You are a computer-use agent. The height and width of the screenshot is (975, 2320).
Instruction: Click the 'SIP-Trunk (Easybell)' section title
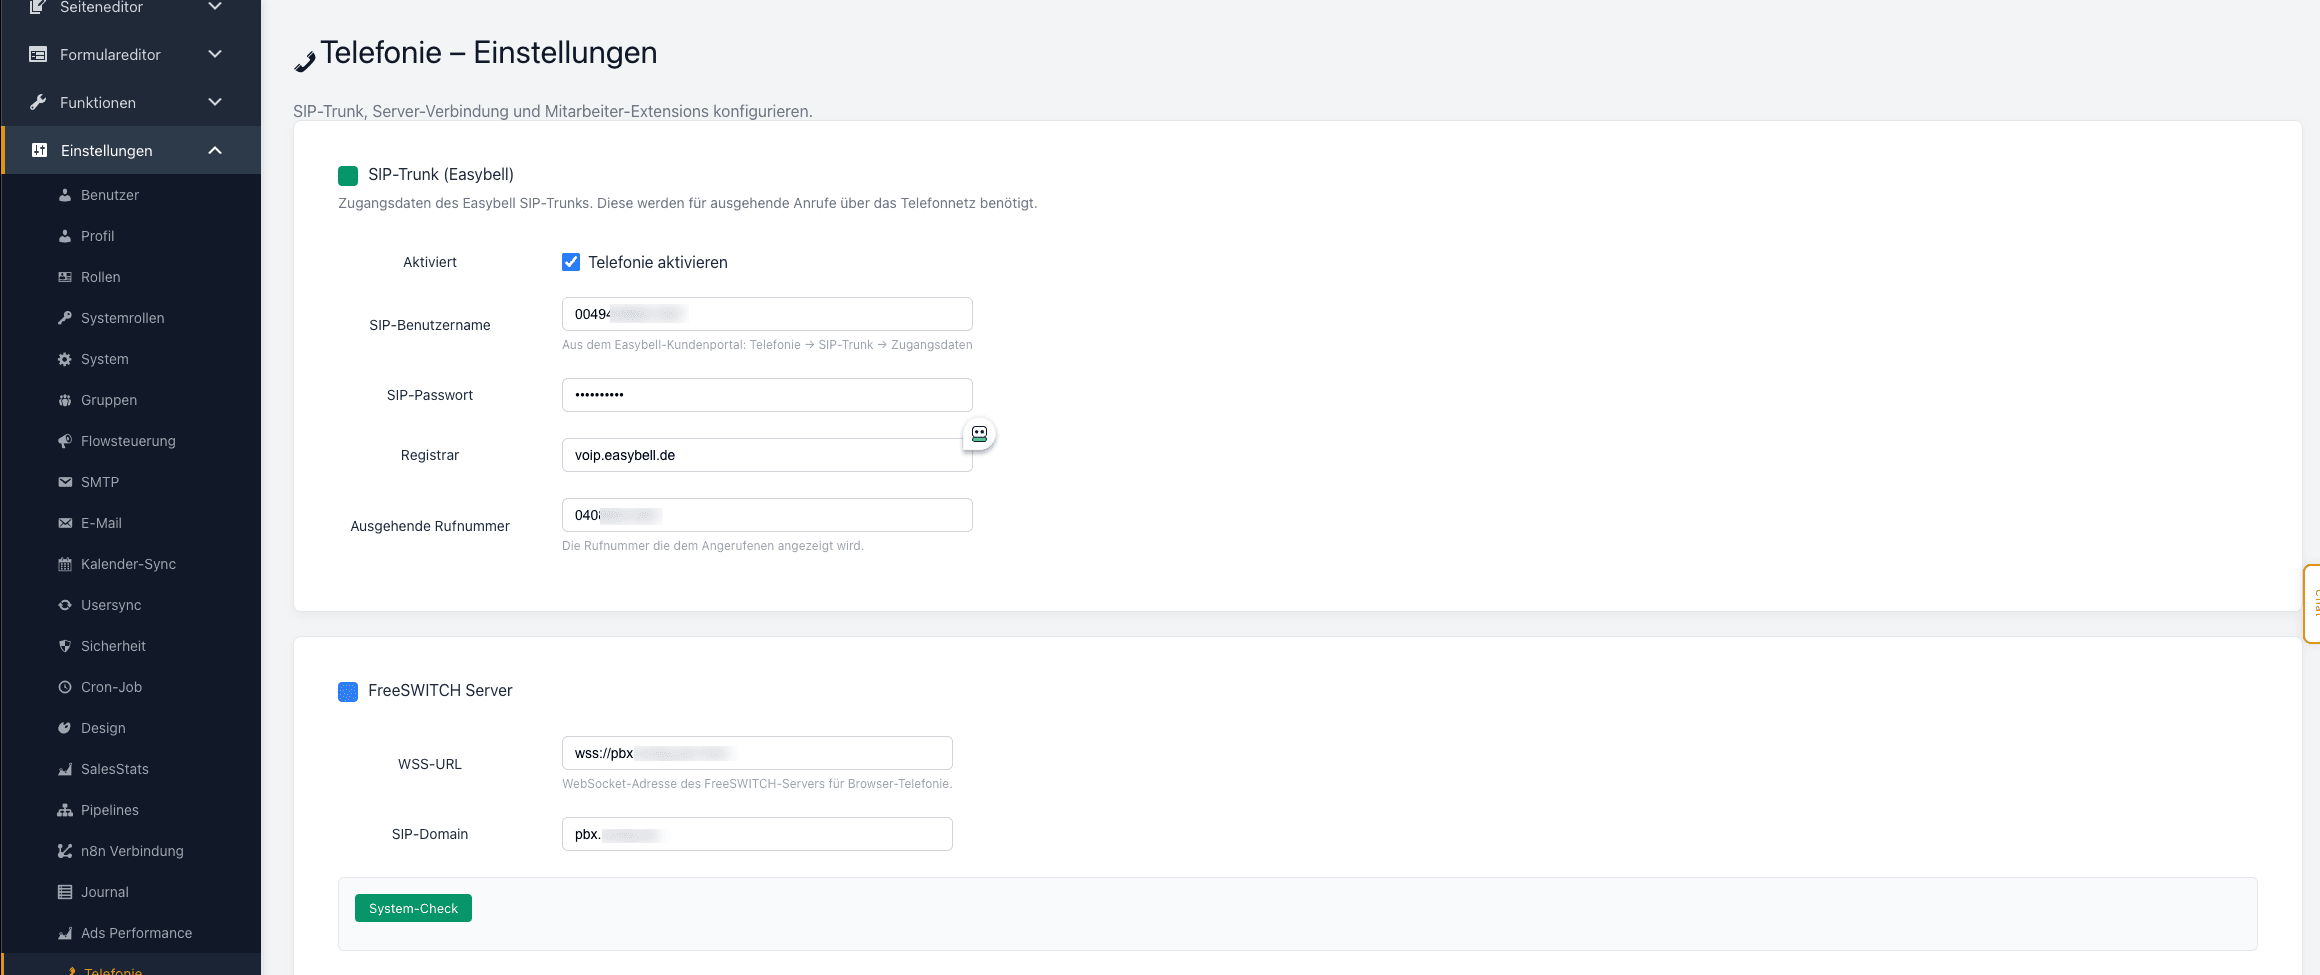pyautogui.click(x=441, y=174)
